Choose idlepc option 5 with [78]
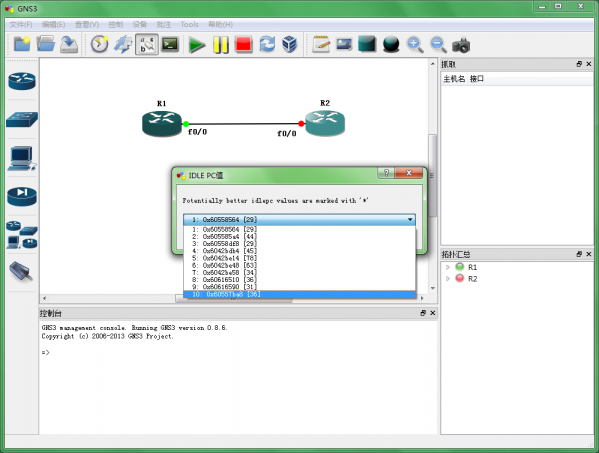599x453 pixels. pos(300,258)
